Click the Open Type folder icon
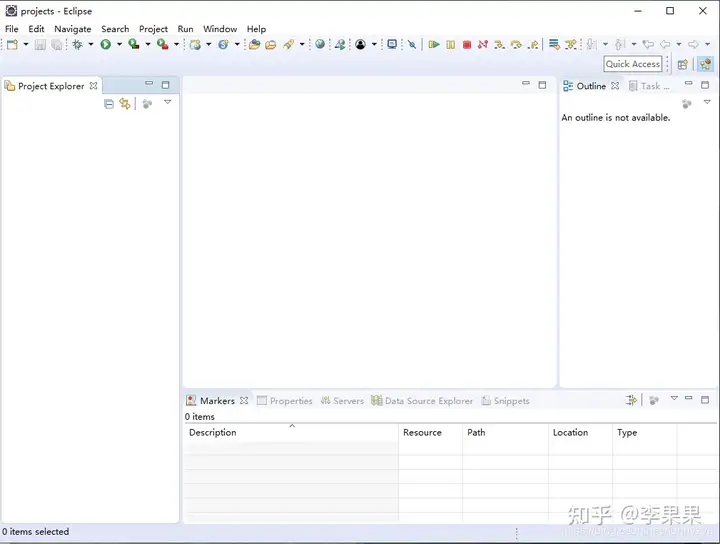The height and width of the screenshot is (544, 720). point(254,45)
